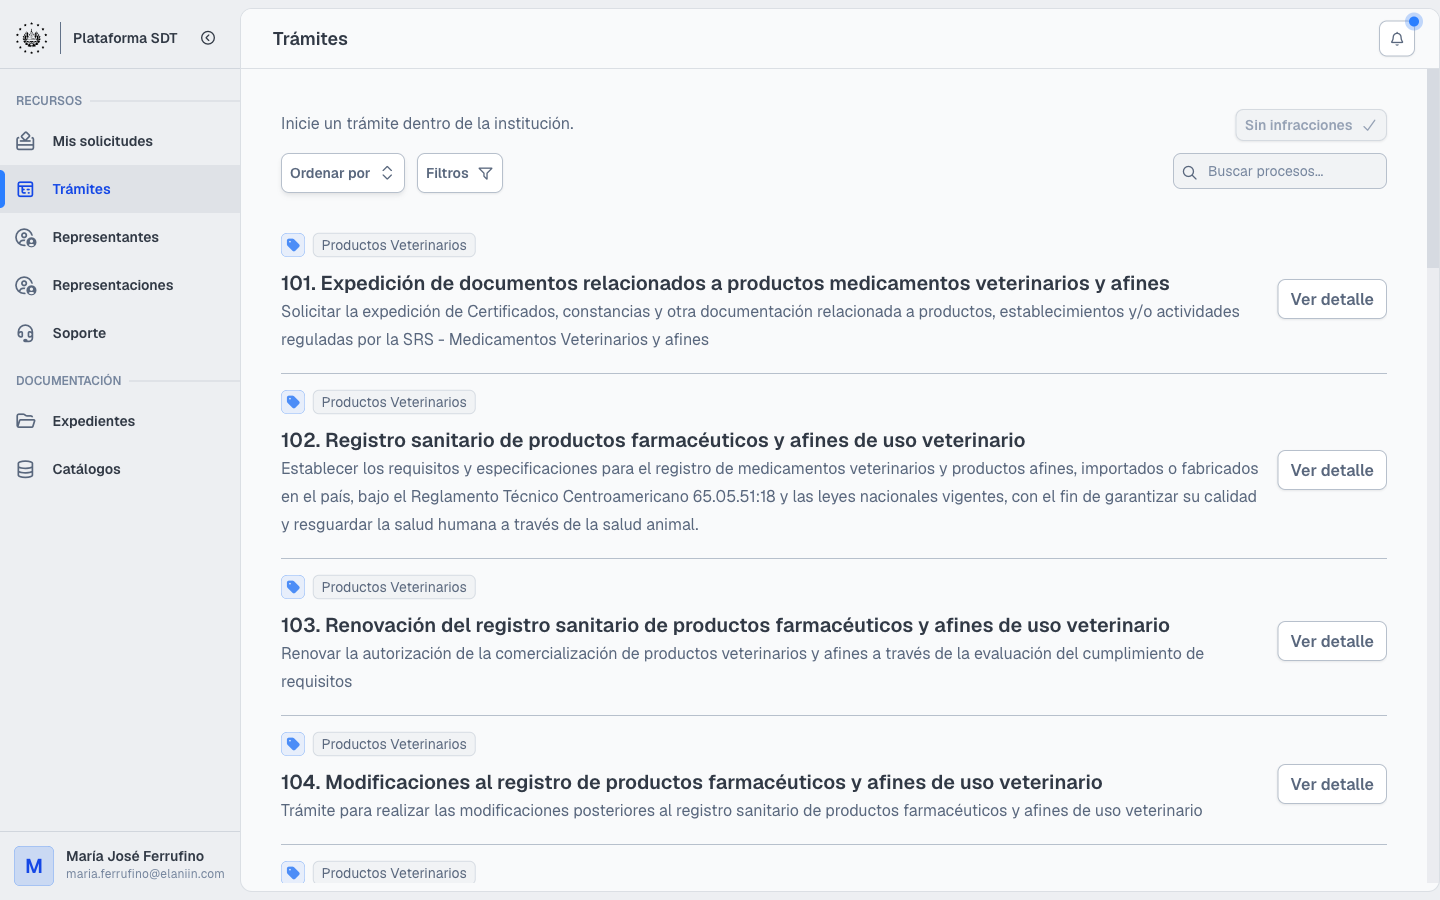Click the tag icon above trámite 101

[293, 245]
